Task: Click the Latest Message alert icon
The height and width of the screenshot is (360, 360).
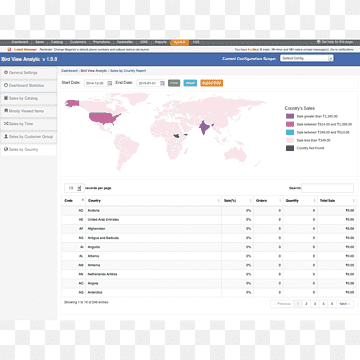Action: click(x=9, y=49)
